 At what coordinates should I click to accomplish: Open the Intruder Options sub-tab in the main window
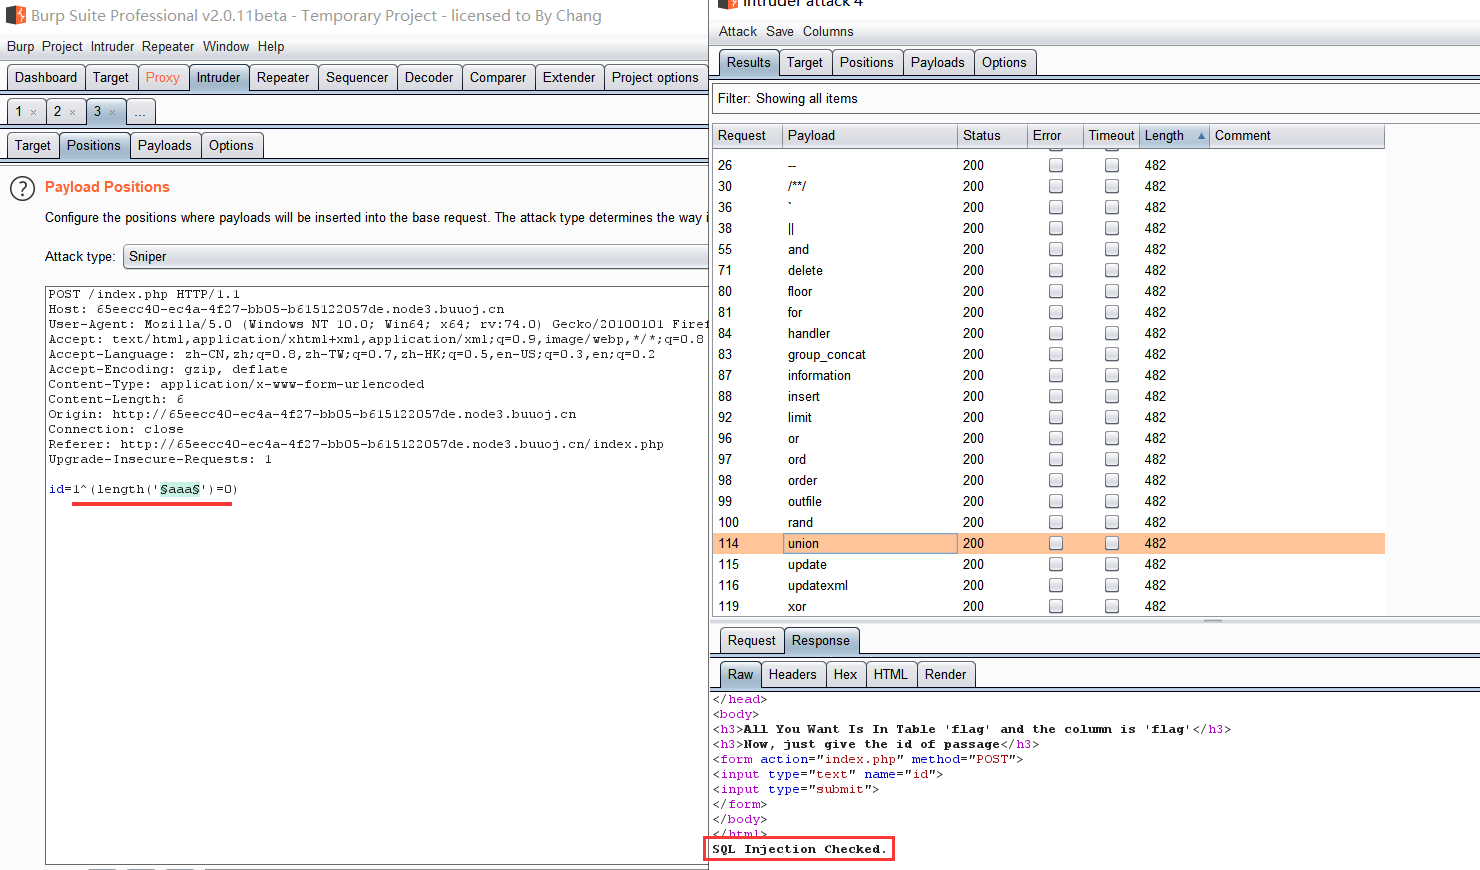coord(231,146)
